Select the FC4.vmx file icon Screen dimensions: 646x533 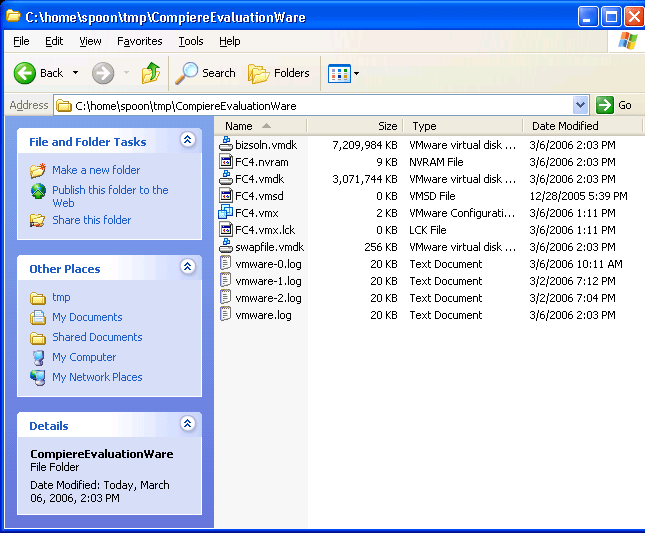[x=226, y=213]
